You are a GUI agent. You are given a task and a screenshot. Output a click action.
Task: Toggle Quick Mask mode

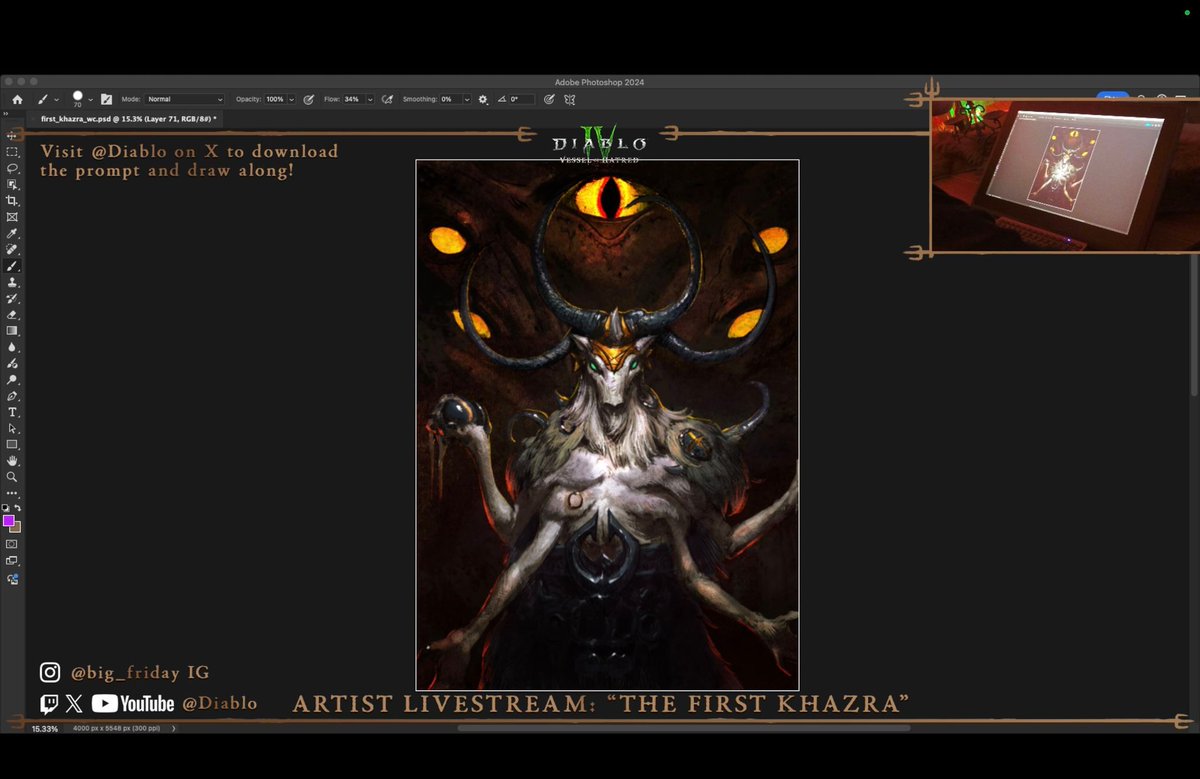12,544
